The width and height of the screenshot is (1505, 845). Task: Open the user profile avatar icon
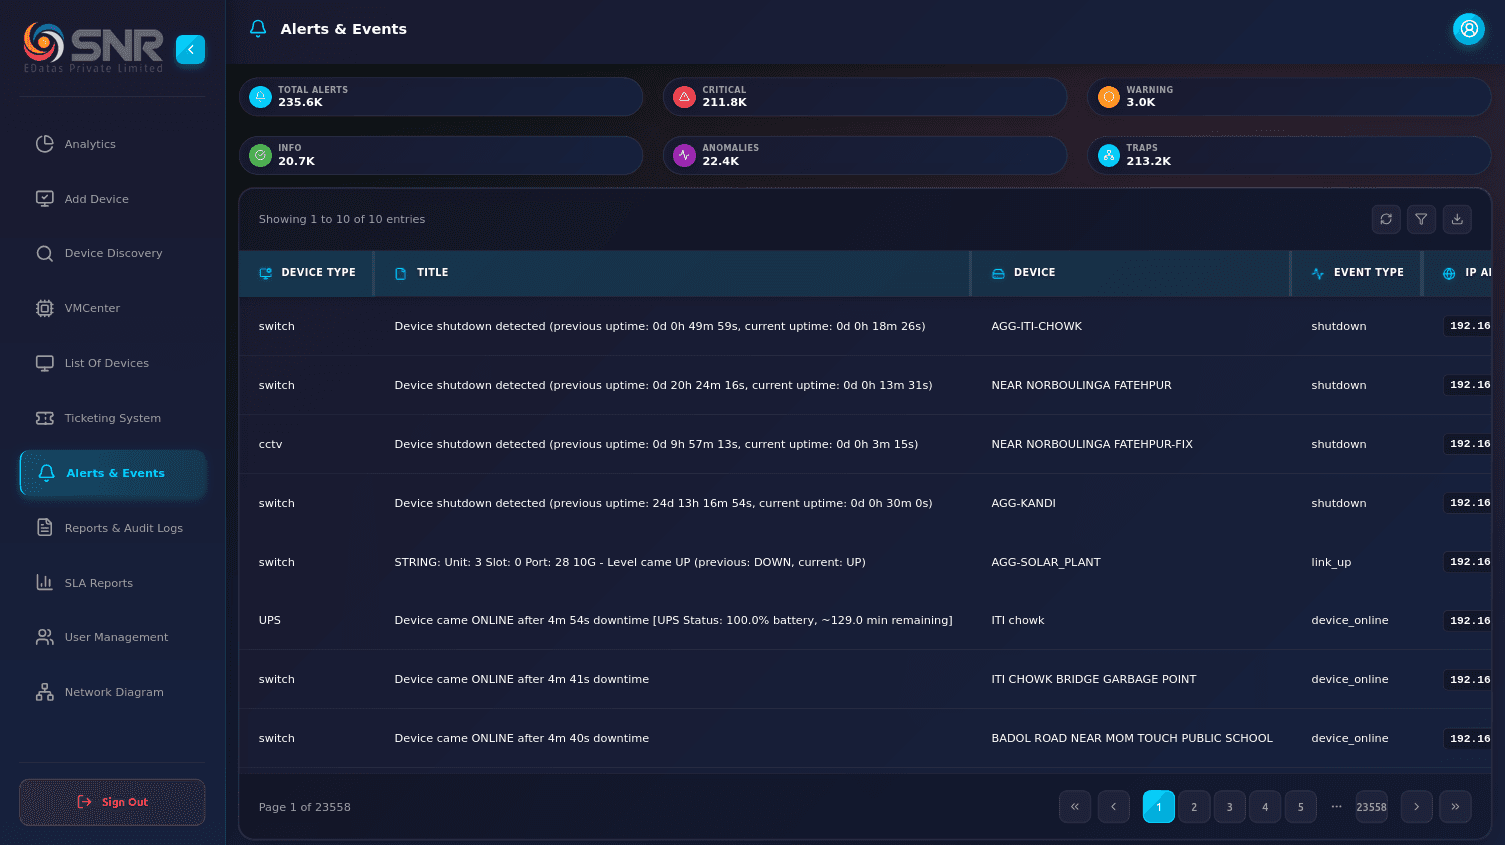1468,29
